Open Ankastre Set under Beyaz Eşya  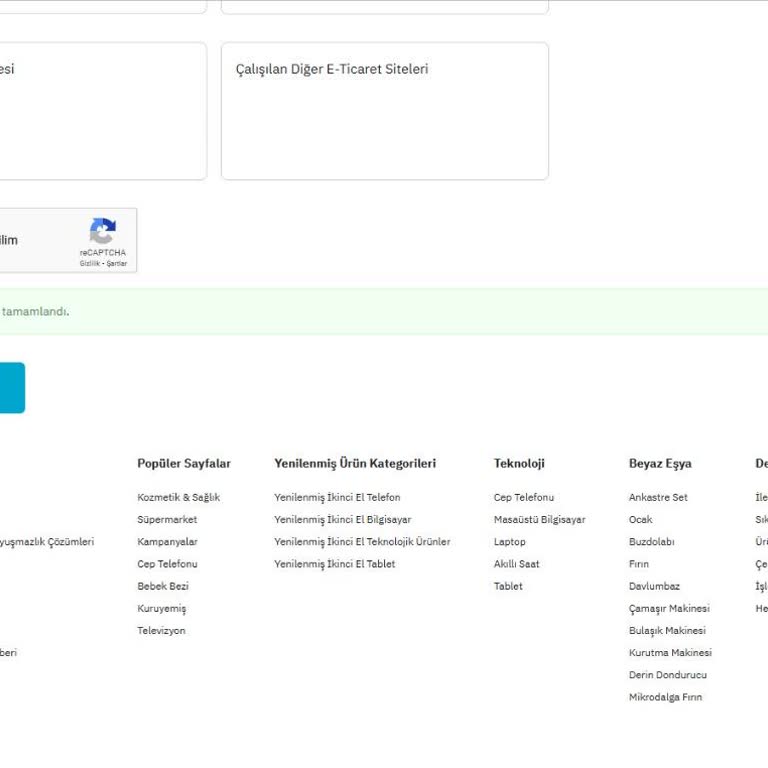658,497
